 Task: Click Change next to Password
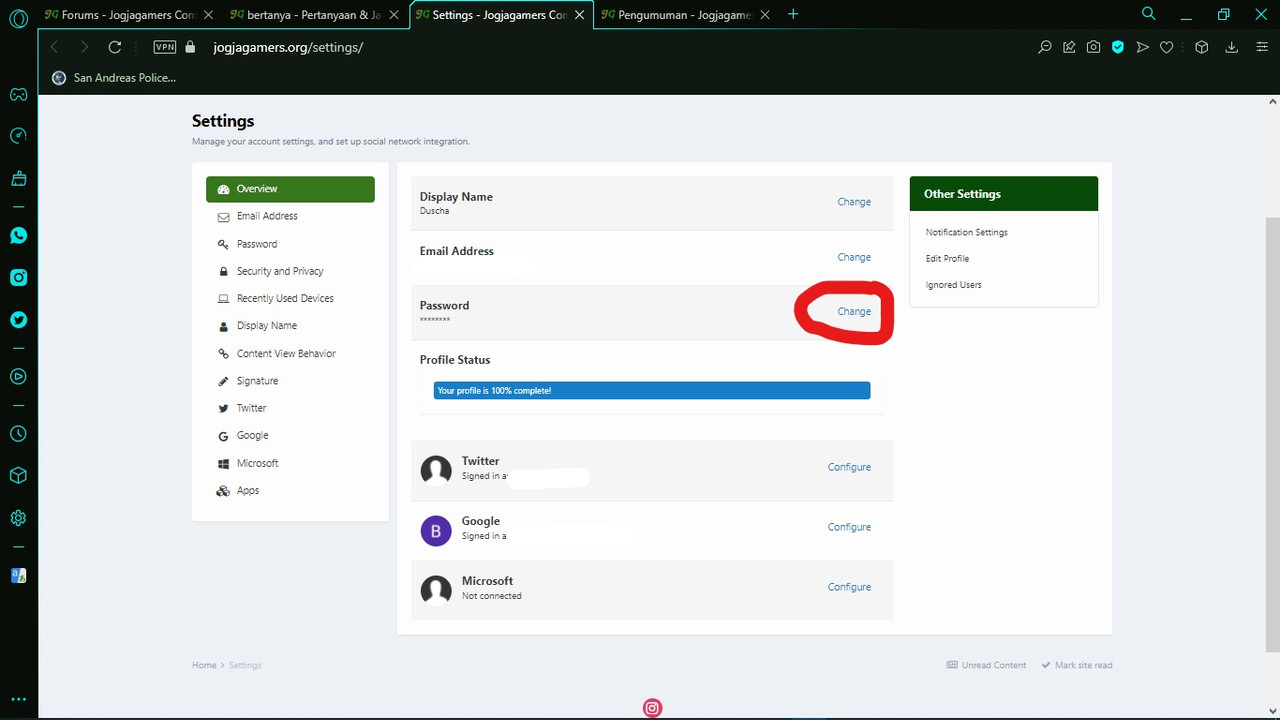[854, 311]
